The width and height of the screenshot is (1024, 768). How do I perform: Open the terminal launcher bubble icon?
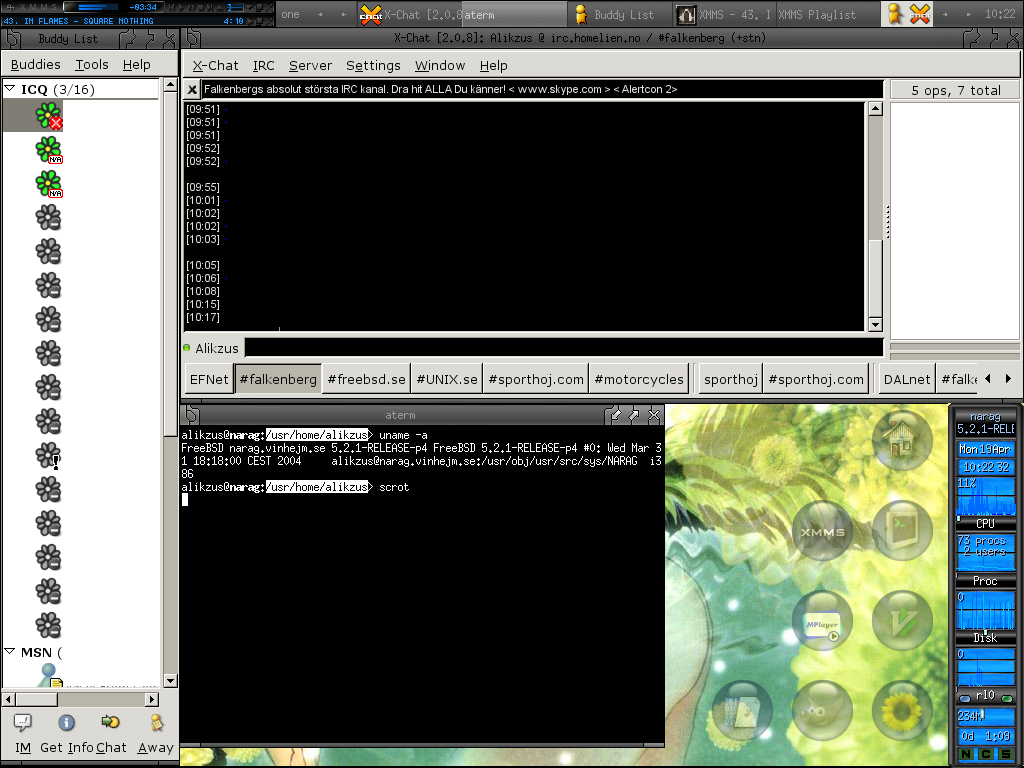click(903, 531)
